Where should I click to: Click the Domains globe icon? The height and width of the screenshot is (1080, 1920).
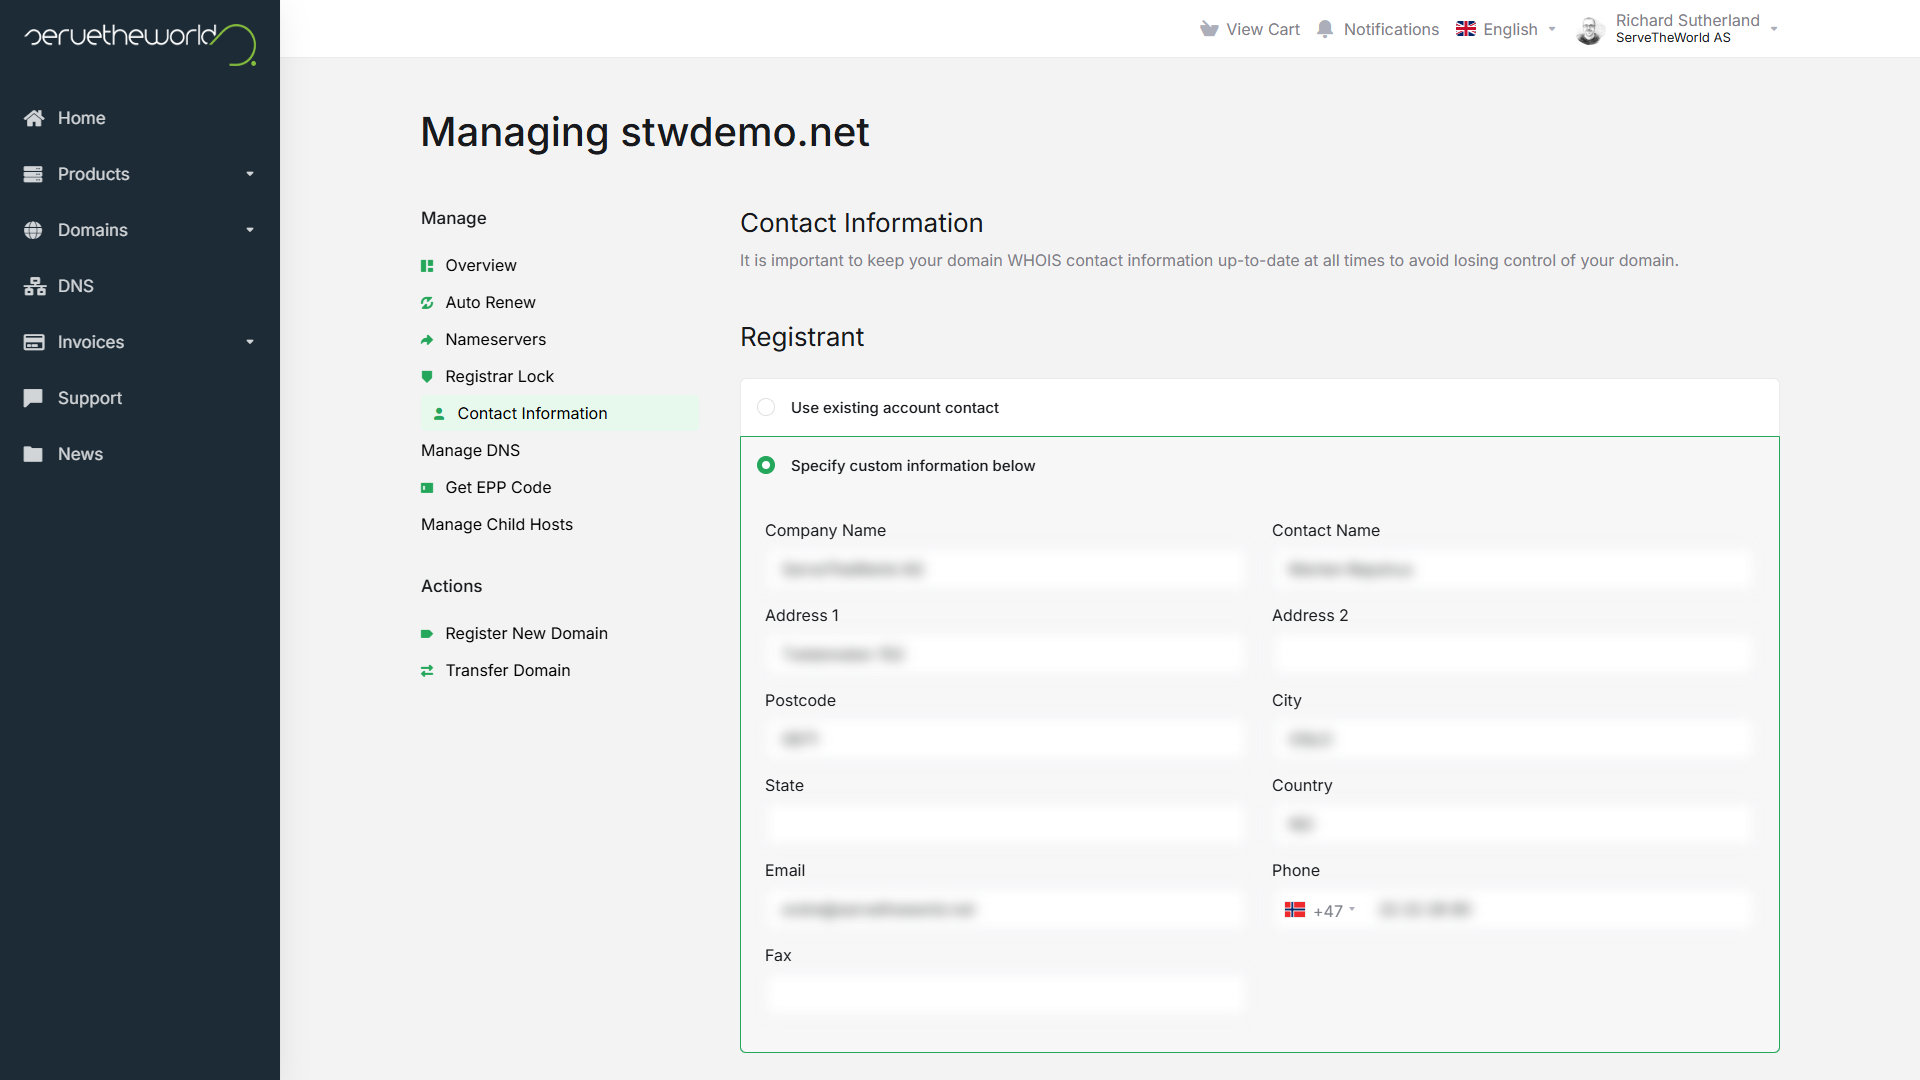[33, 230]
